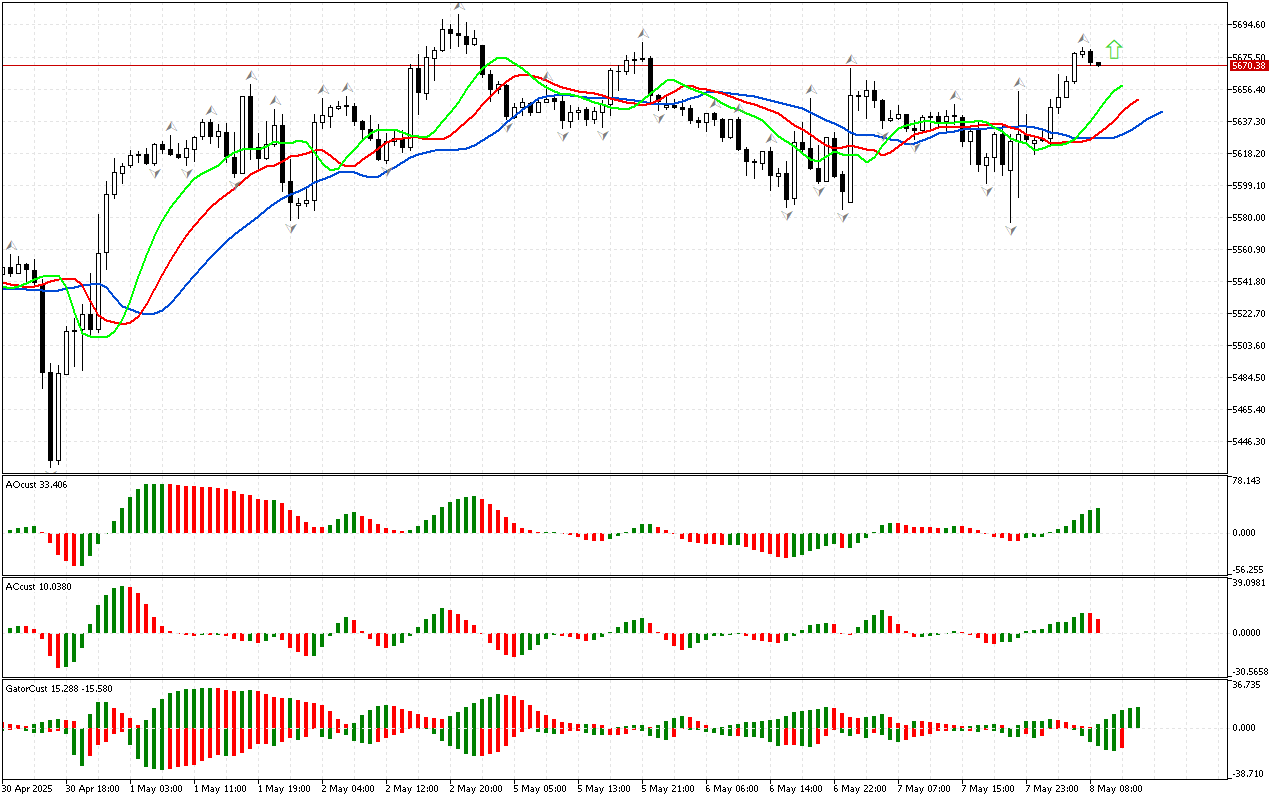Select the last red ACcust histogram bar
1280x800 pixels.
(x=1098, y=625)
